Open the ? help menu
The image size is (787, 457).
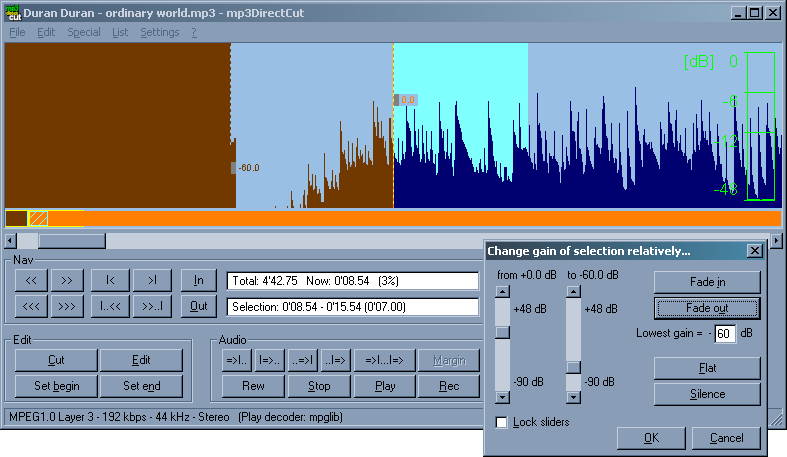(x=194, y=32)
